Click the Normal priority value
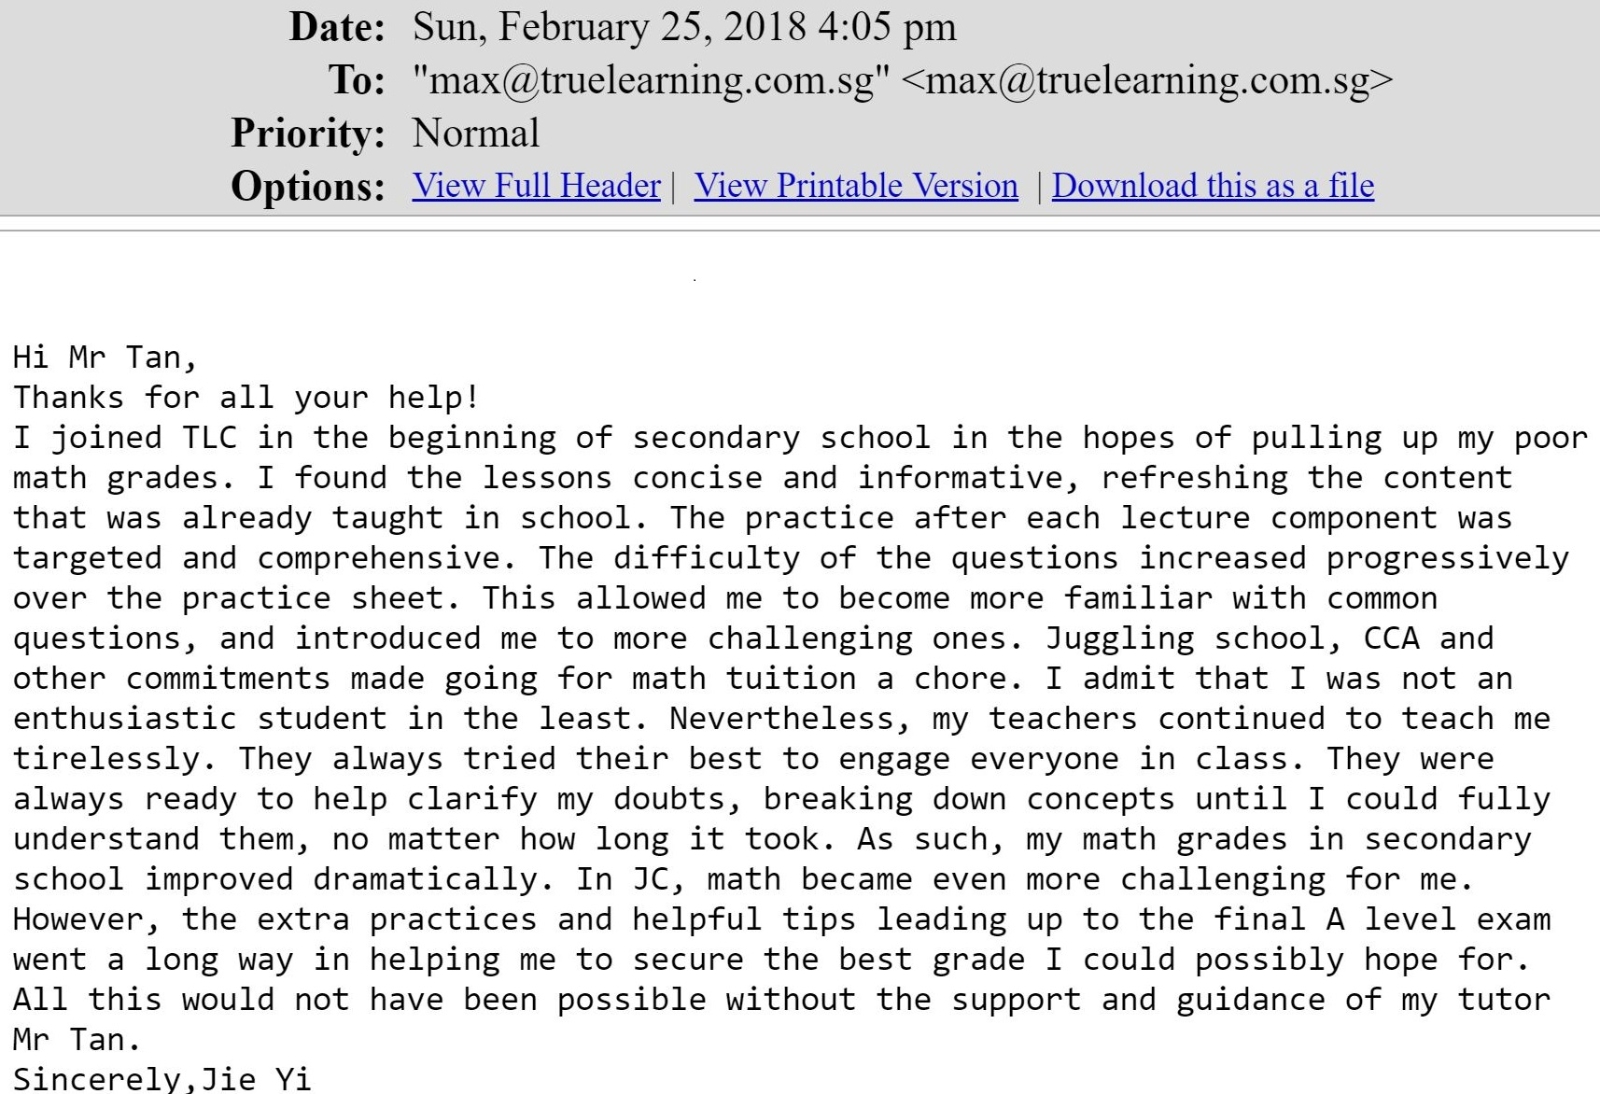The image size is (1600, 1094). point(476,133)
